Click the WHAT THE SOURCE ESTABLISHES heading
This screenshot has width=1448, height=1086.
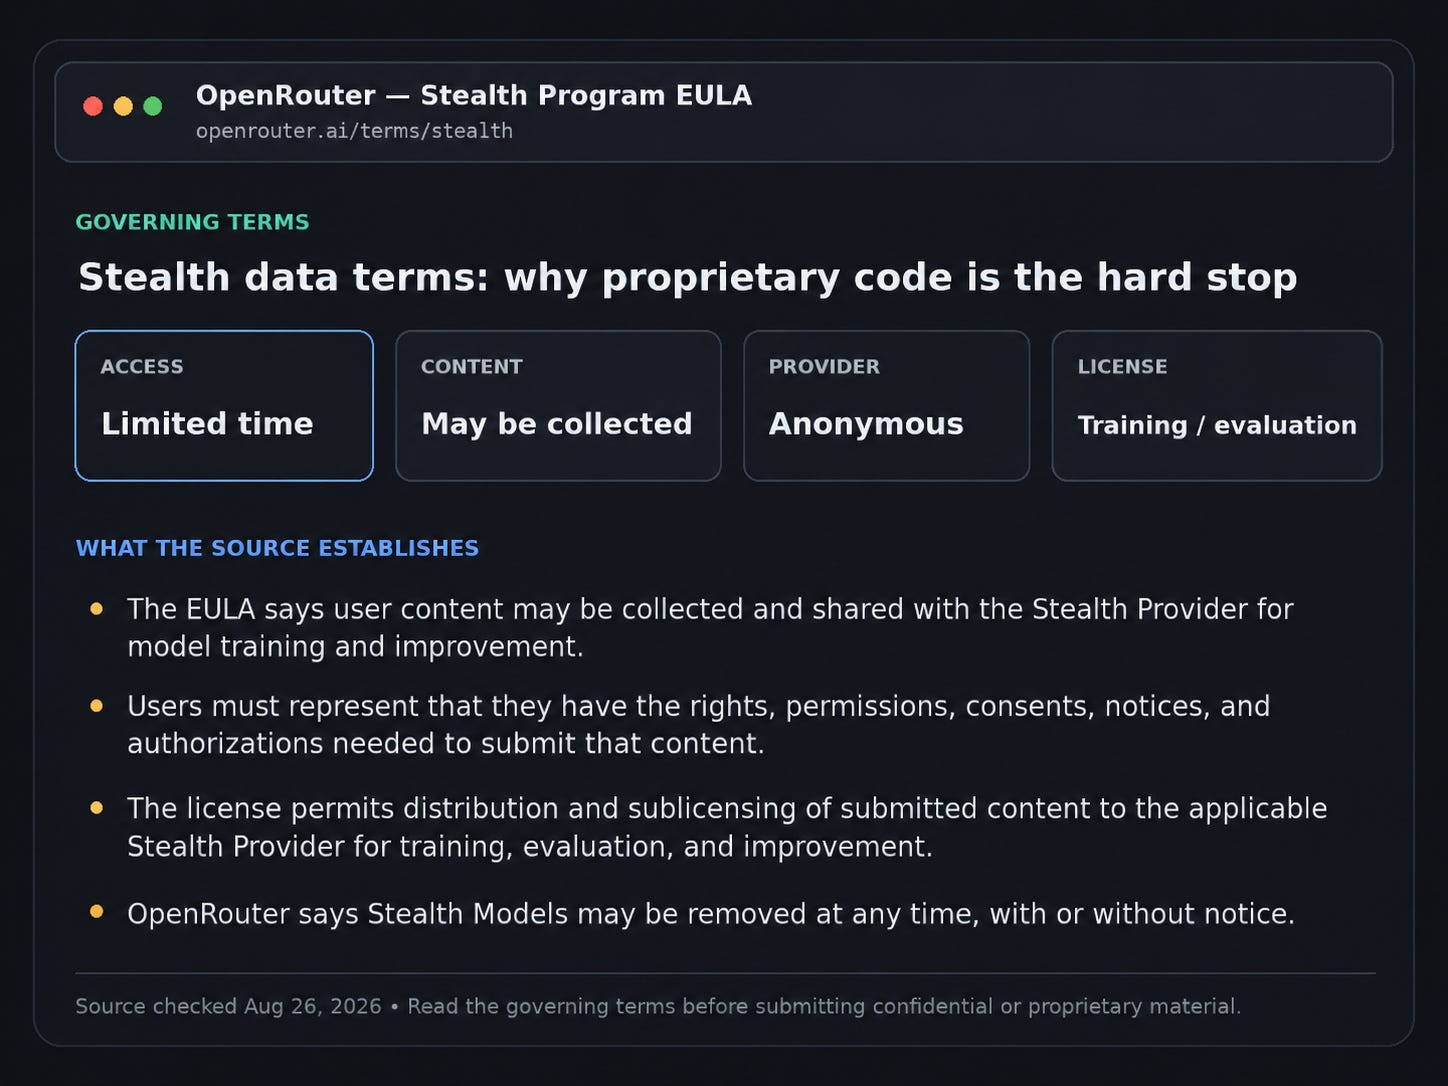277,548
